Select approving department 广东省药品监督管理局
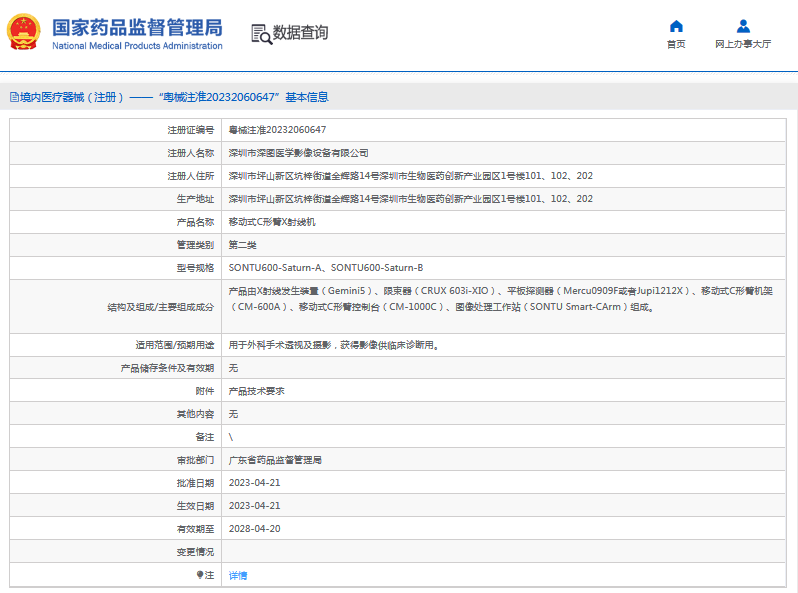The image size is (798, 593). pyautogui.click(x=275, y=460)
